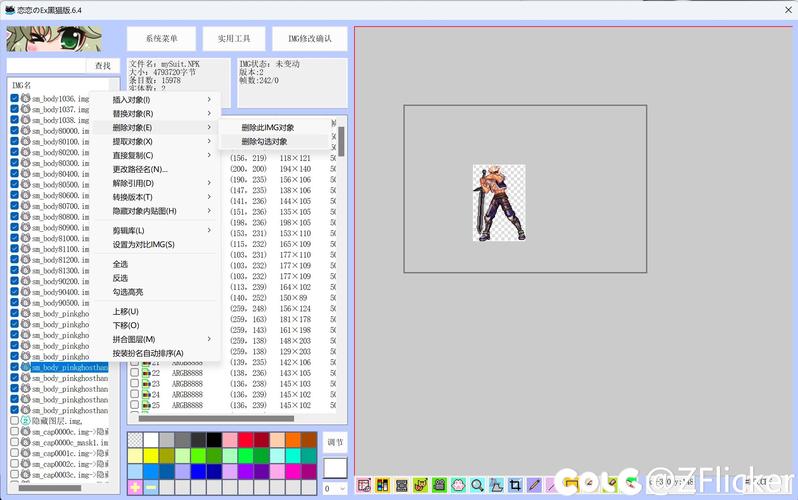Toggle checkbox for sm_body1038.img

[x=14, y=119]
